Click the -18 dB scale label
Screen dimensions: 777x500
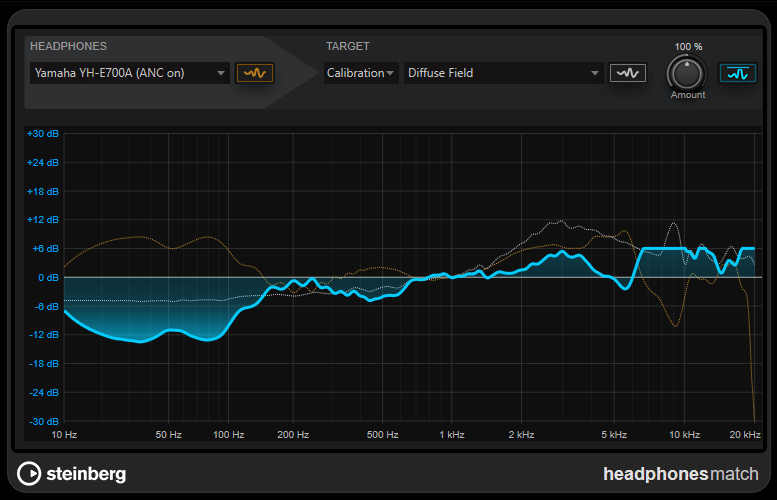[44, 363]
